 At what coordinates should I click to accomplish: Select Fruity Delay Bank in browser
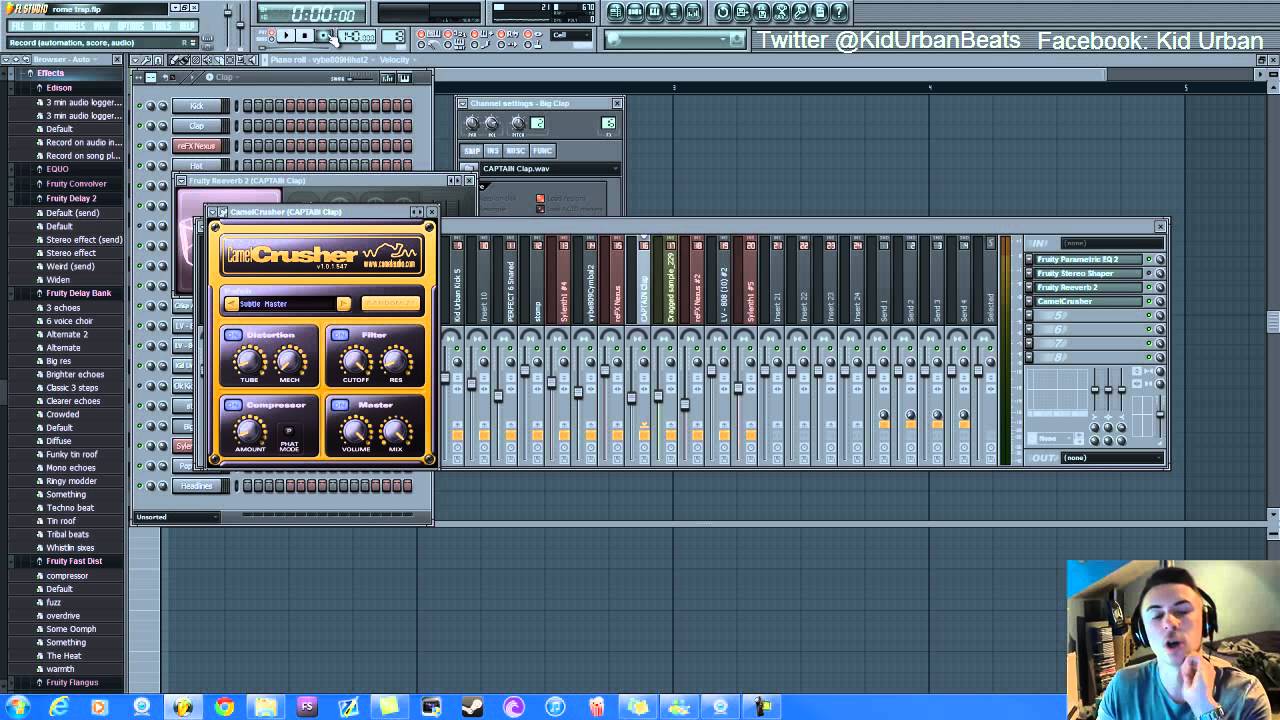78,293
